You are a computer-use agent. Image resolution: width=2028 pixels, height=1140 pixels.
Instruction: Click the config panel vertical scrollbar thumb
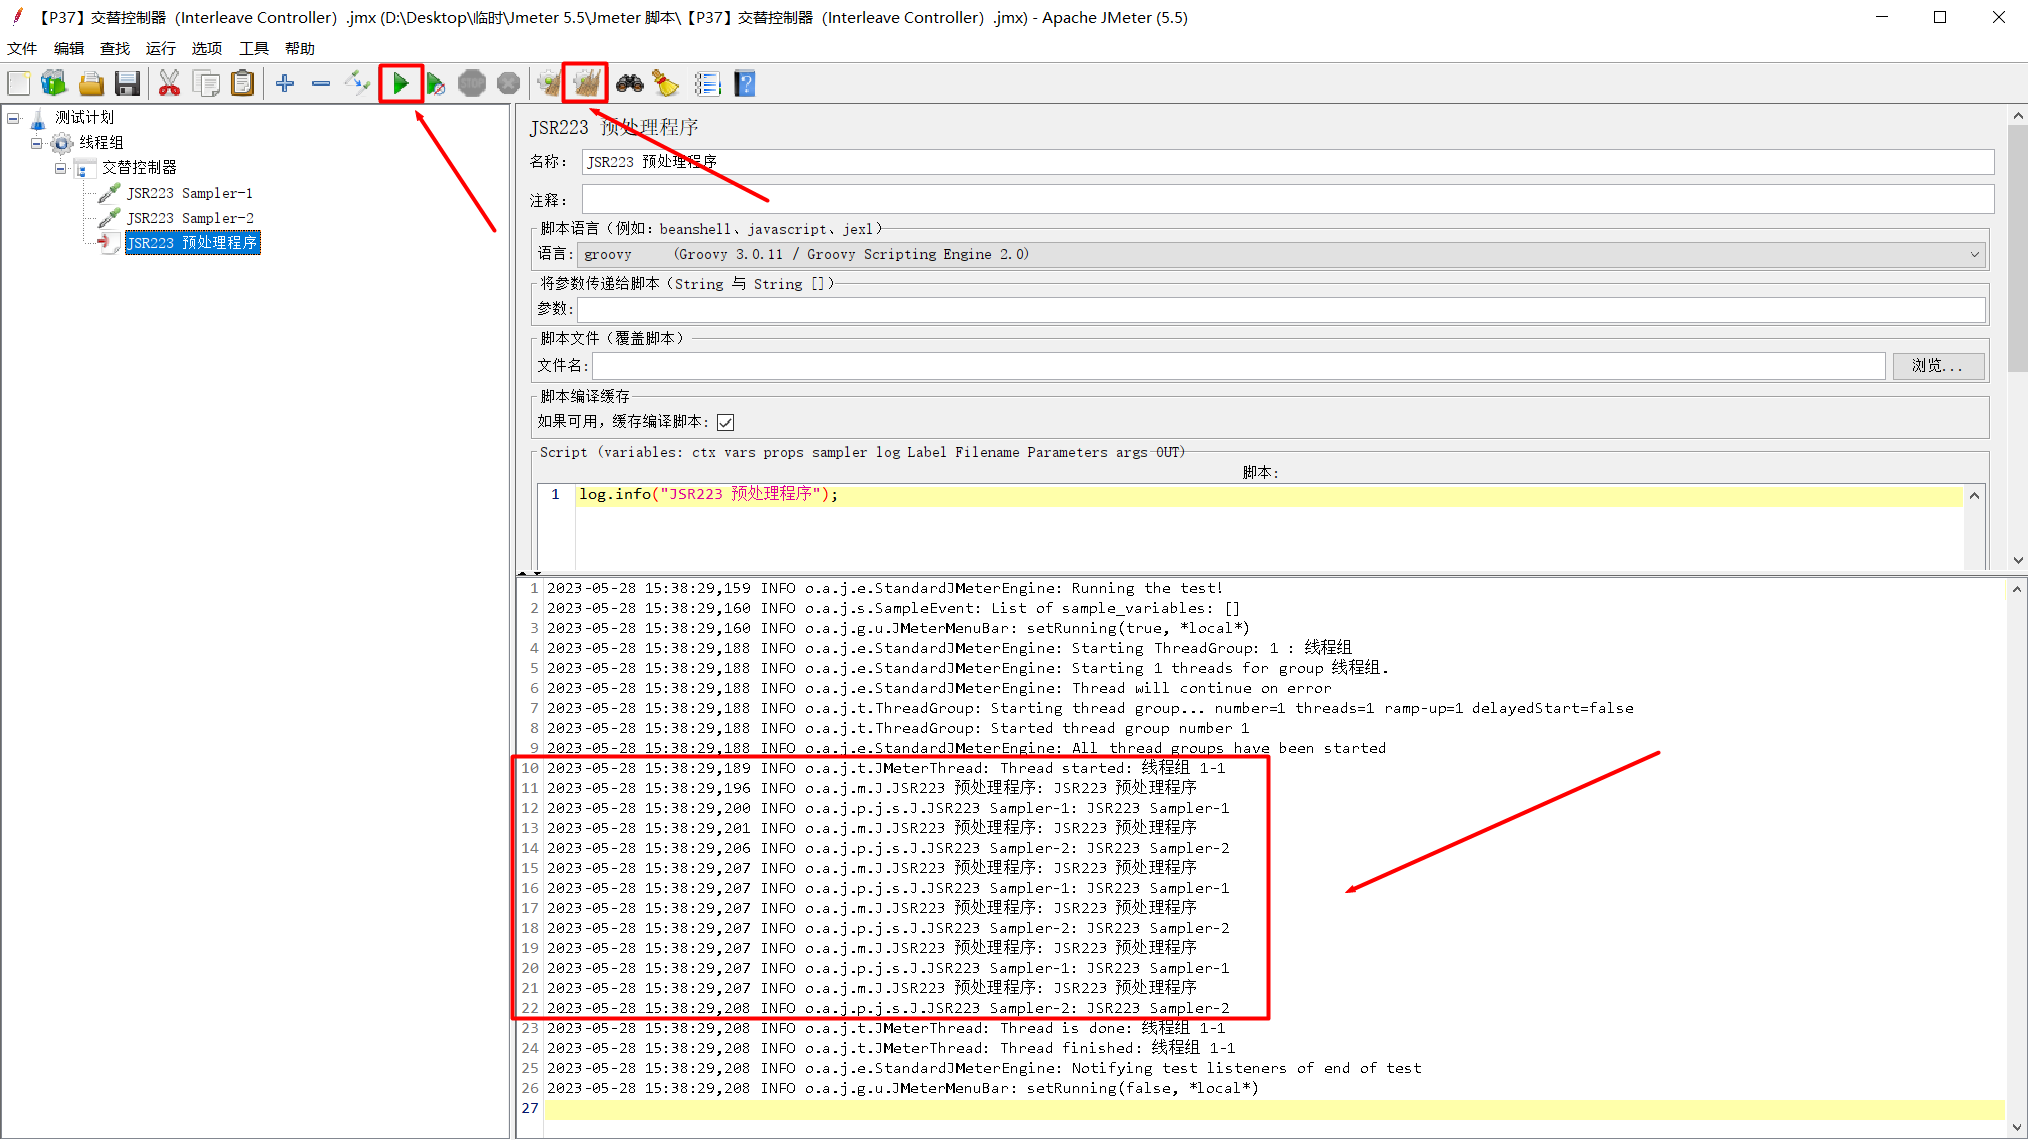tap(2017, 248)
